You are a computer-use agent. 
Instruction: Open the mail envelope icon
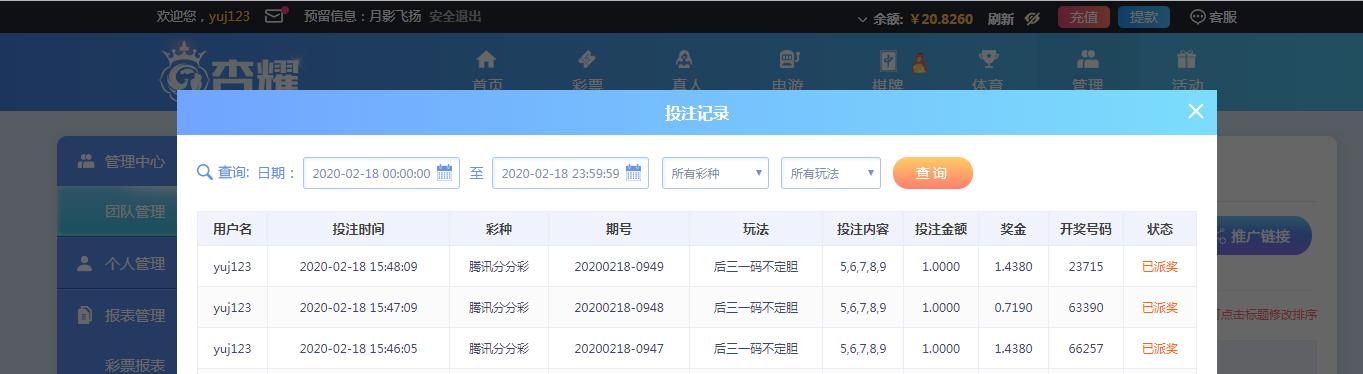pyautogui.click(x=274, y=16)
